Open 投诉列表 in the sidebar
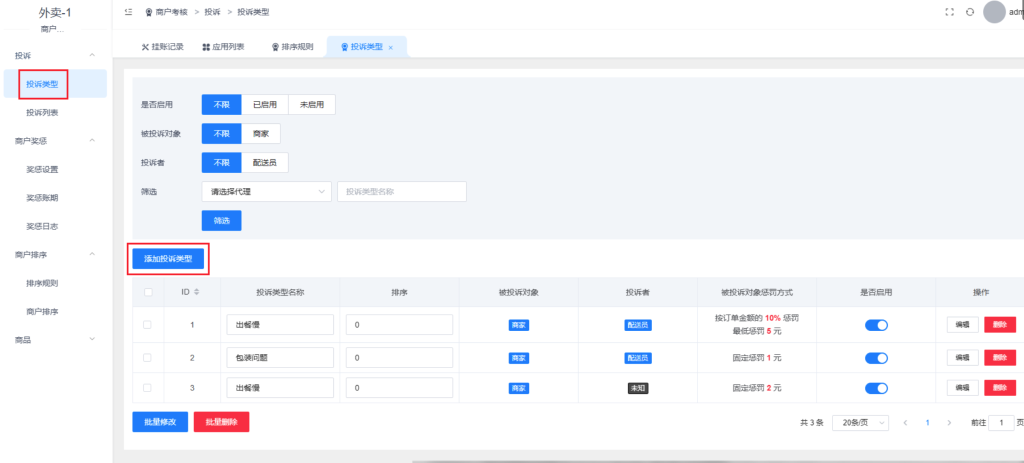The width and height of the screenshot is (1024, 463). [x=42, y=113]
